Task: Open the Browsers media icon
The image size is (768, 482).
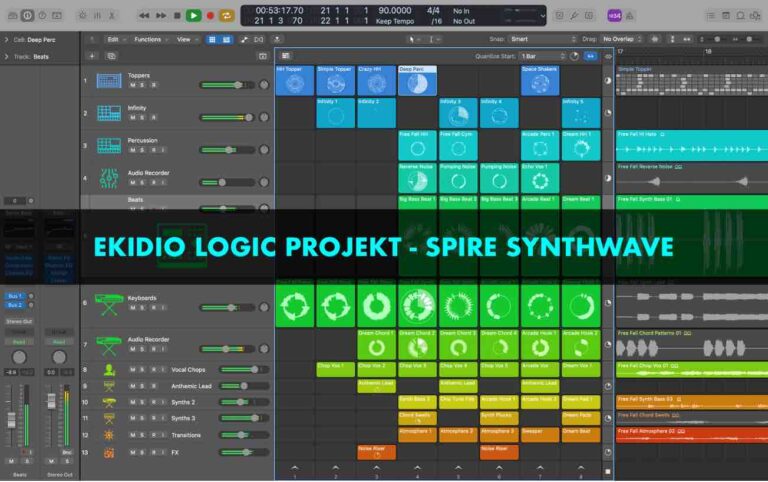Action: click(756, 16)
